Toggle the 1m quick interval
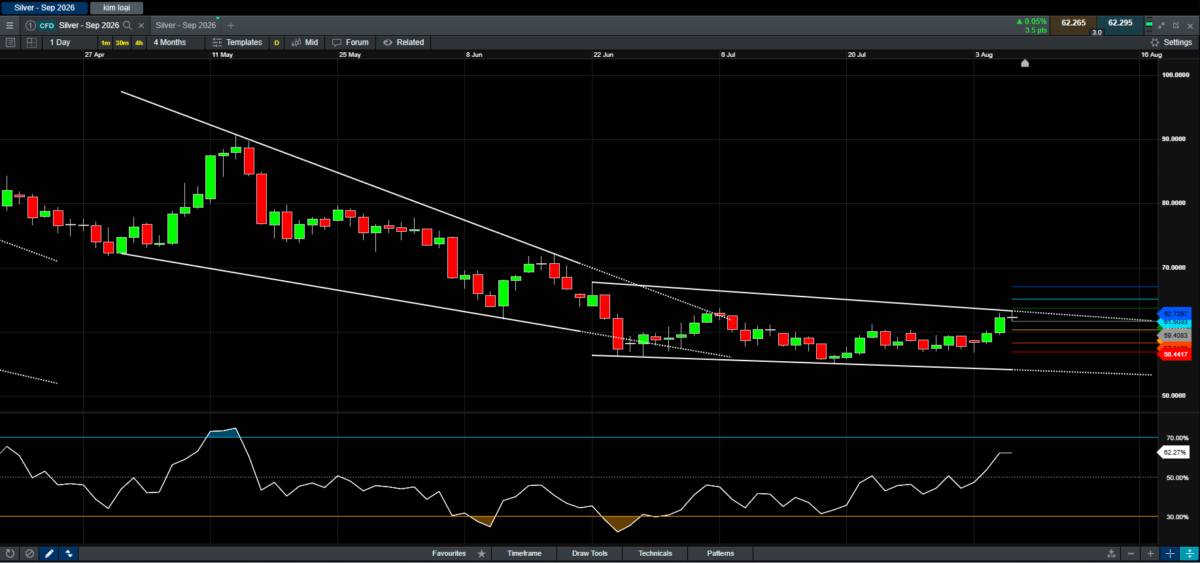Image resolution: width=1200 pixels, height=563 pixels. [x=105, y=42]
